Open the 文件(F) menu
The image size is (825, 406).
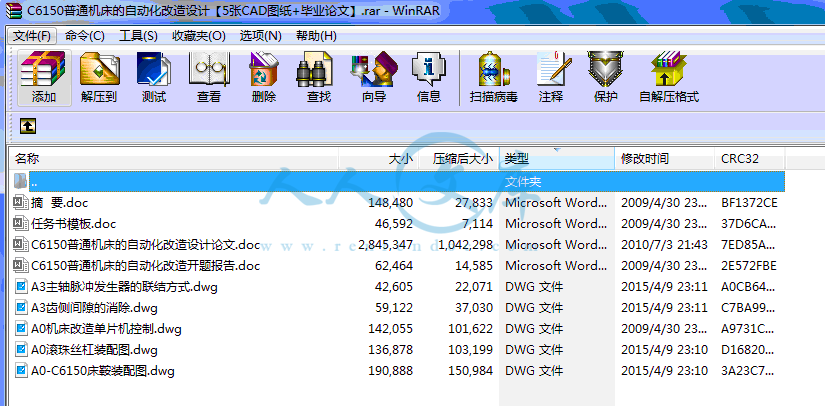click(32, 36)
